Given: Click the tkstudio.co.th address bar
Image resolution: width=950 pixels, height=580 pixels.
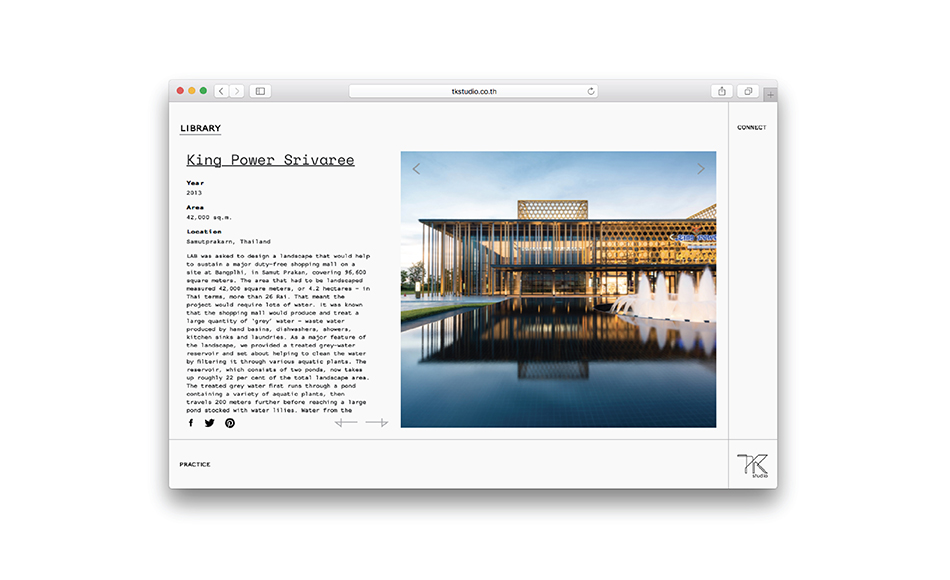Looking at the screenshot, I should click(x=474, y=91).
